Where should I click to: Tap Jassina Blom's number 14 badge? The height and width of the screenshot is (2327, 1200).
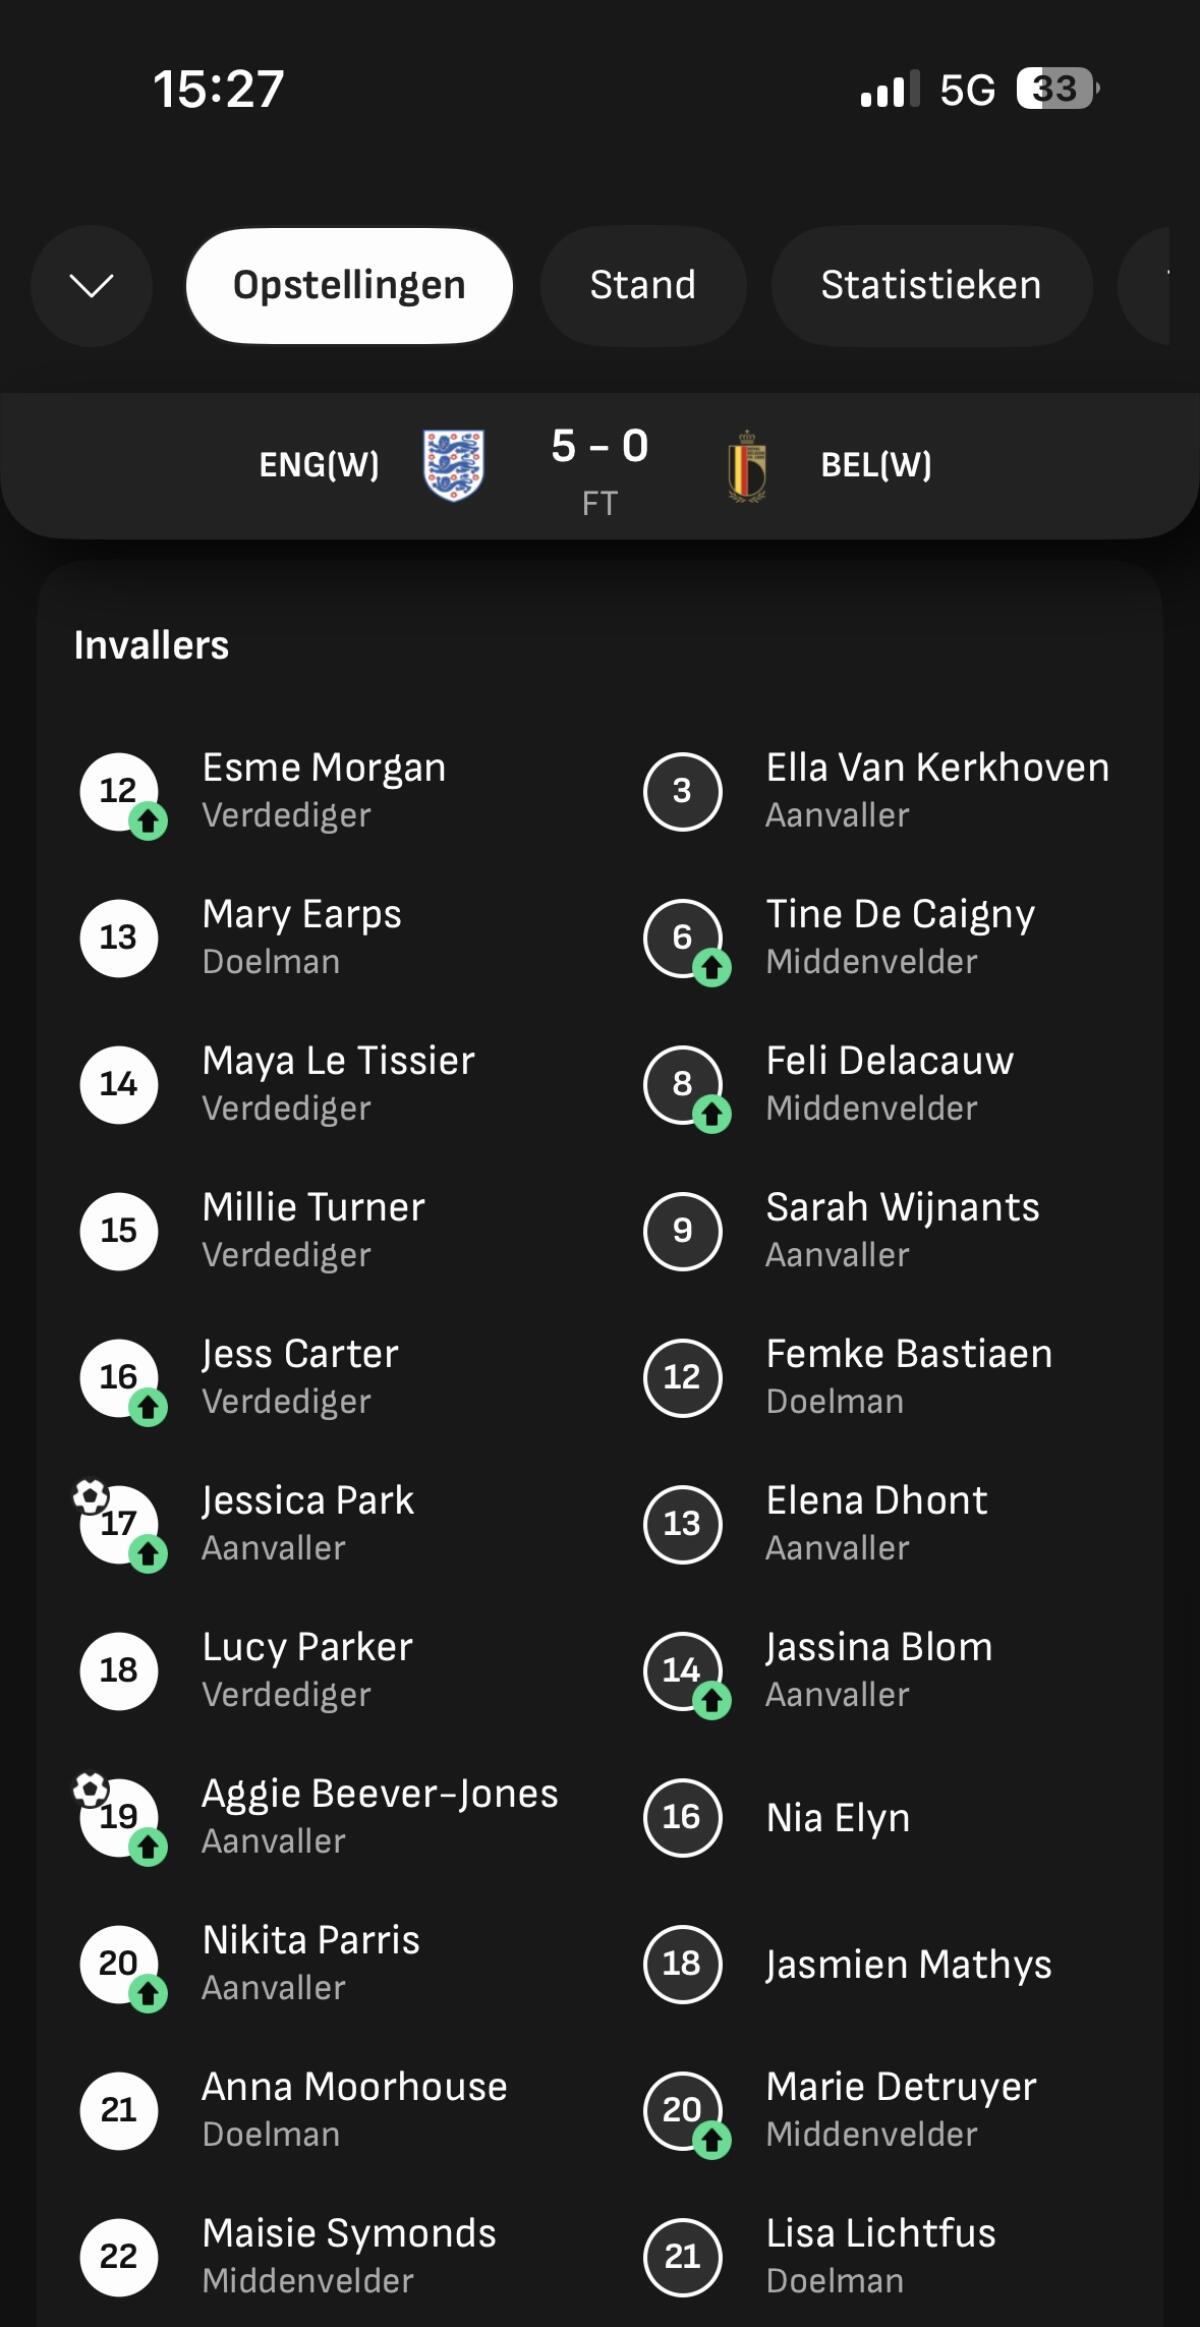(682, 1669)
